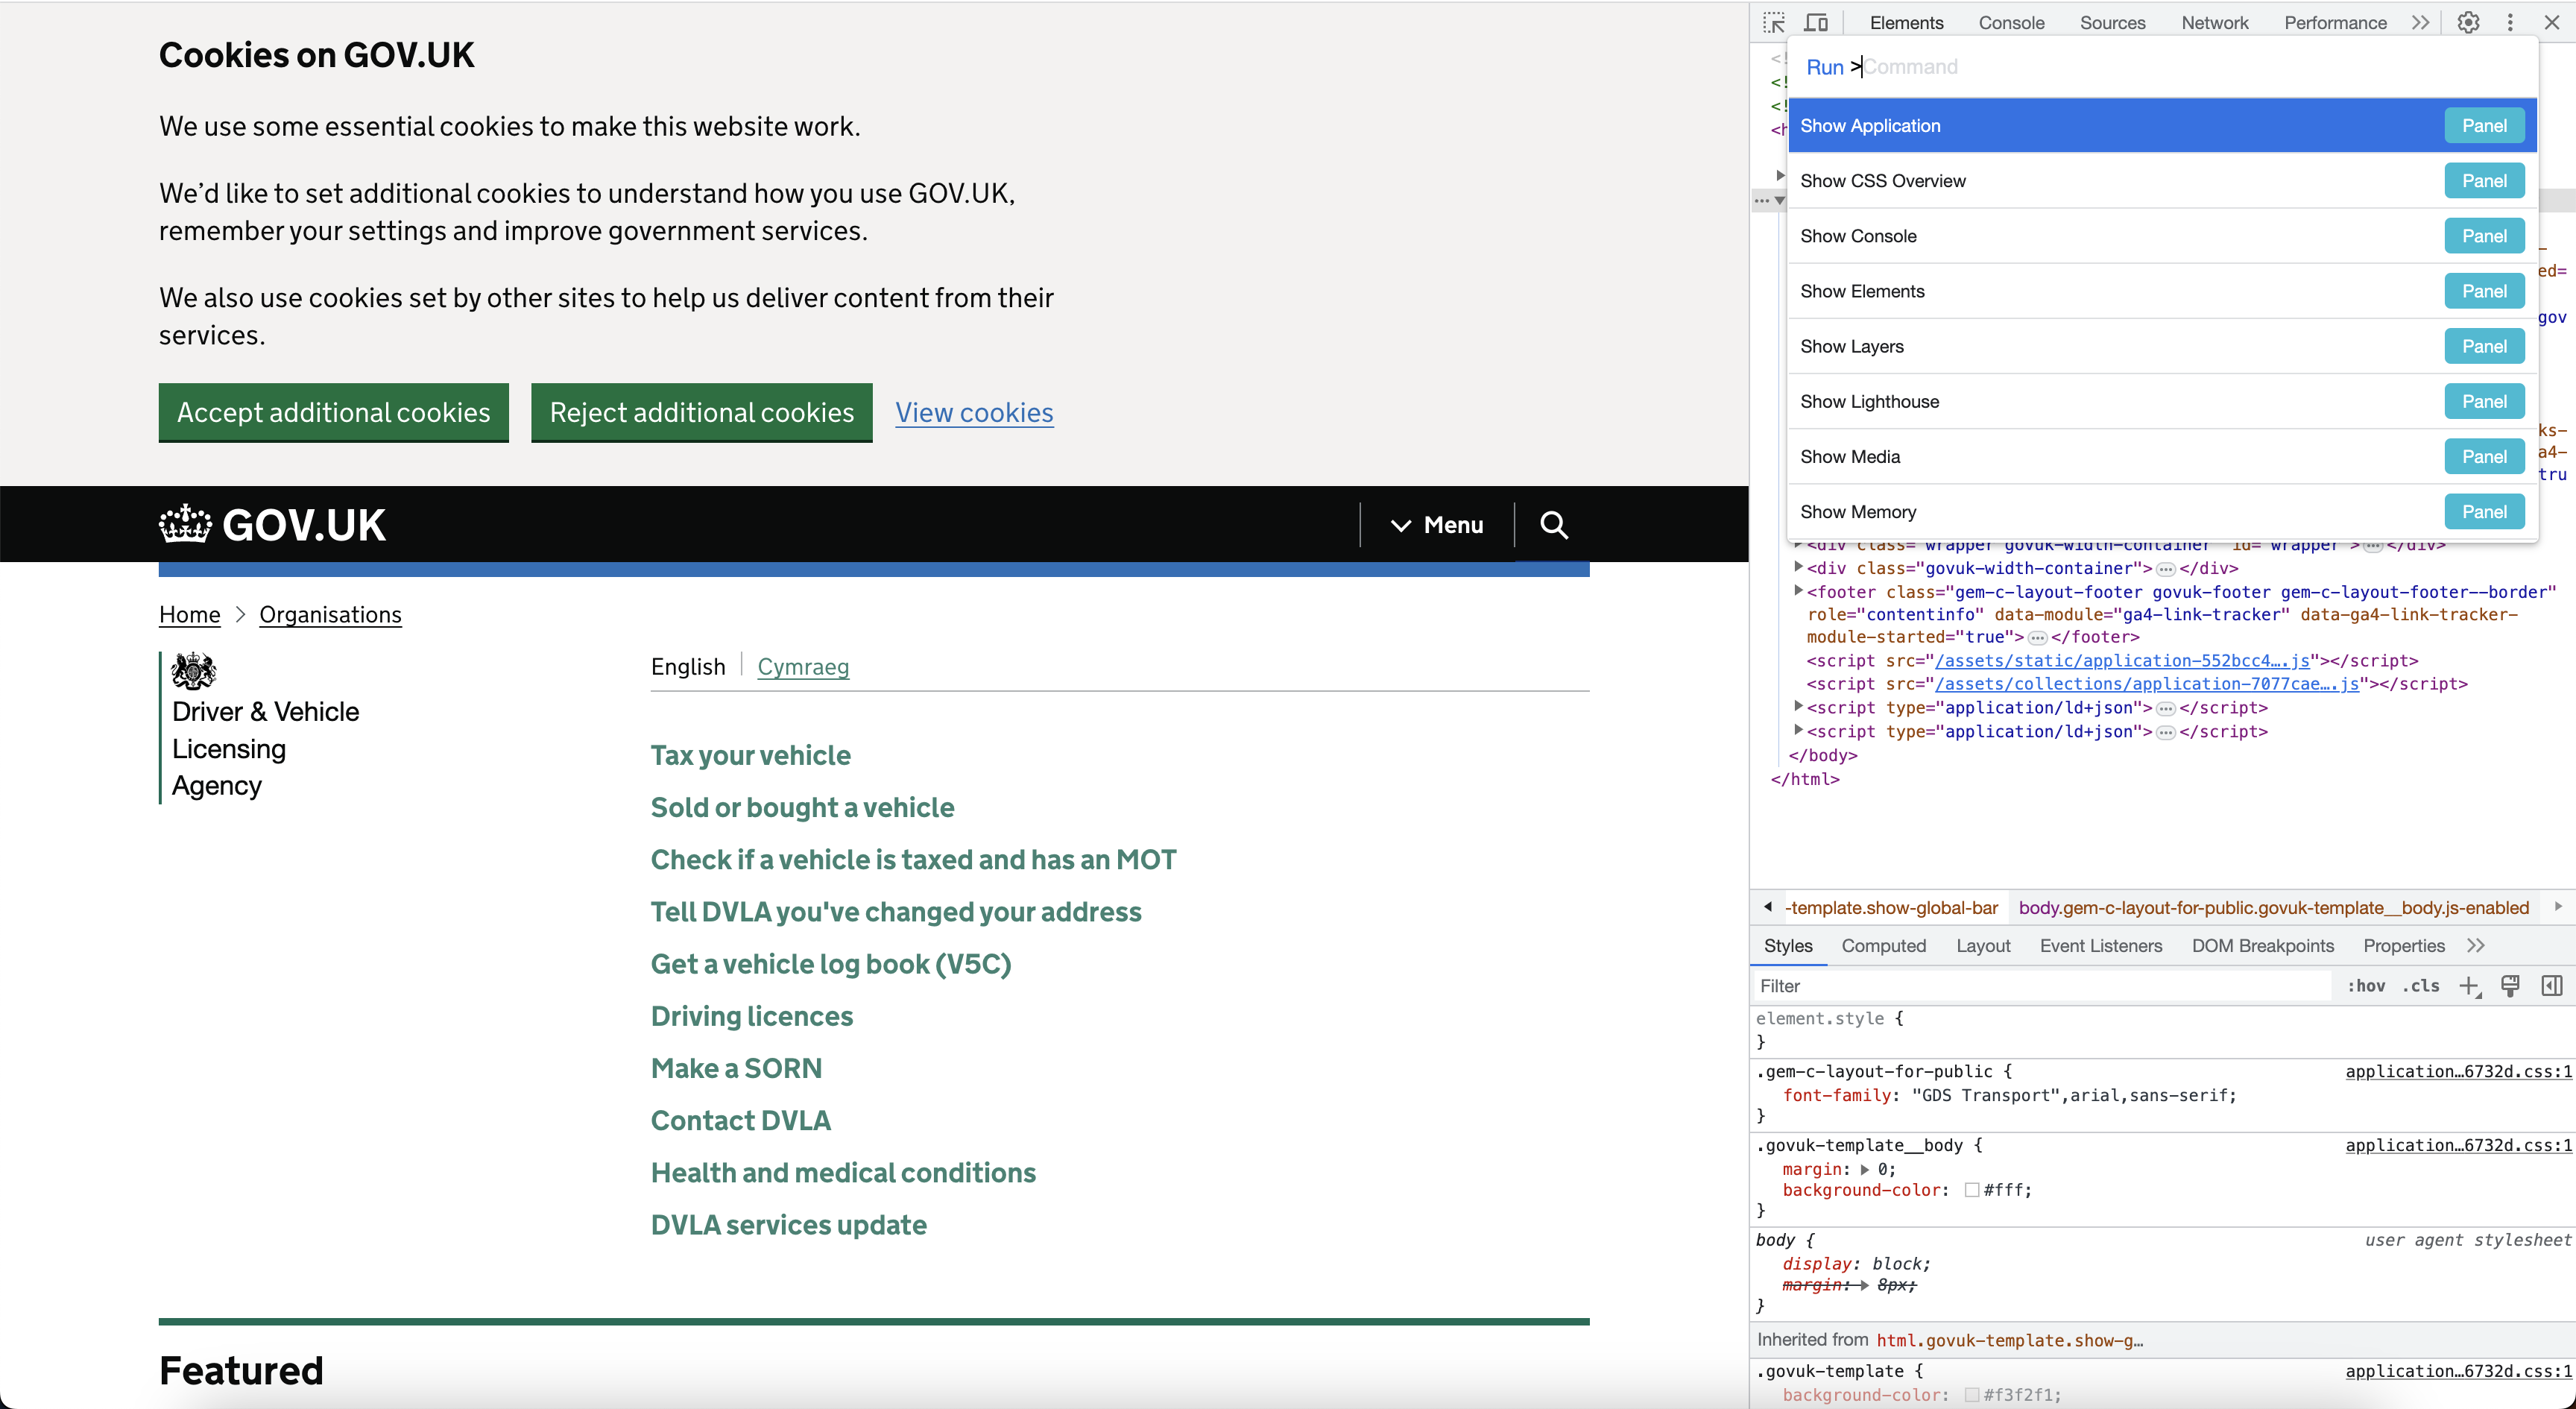The image size is (2576, 1409).
Task: Run the Show CSS Overview command
Action: click(x=2162, y=181)
